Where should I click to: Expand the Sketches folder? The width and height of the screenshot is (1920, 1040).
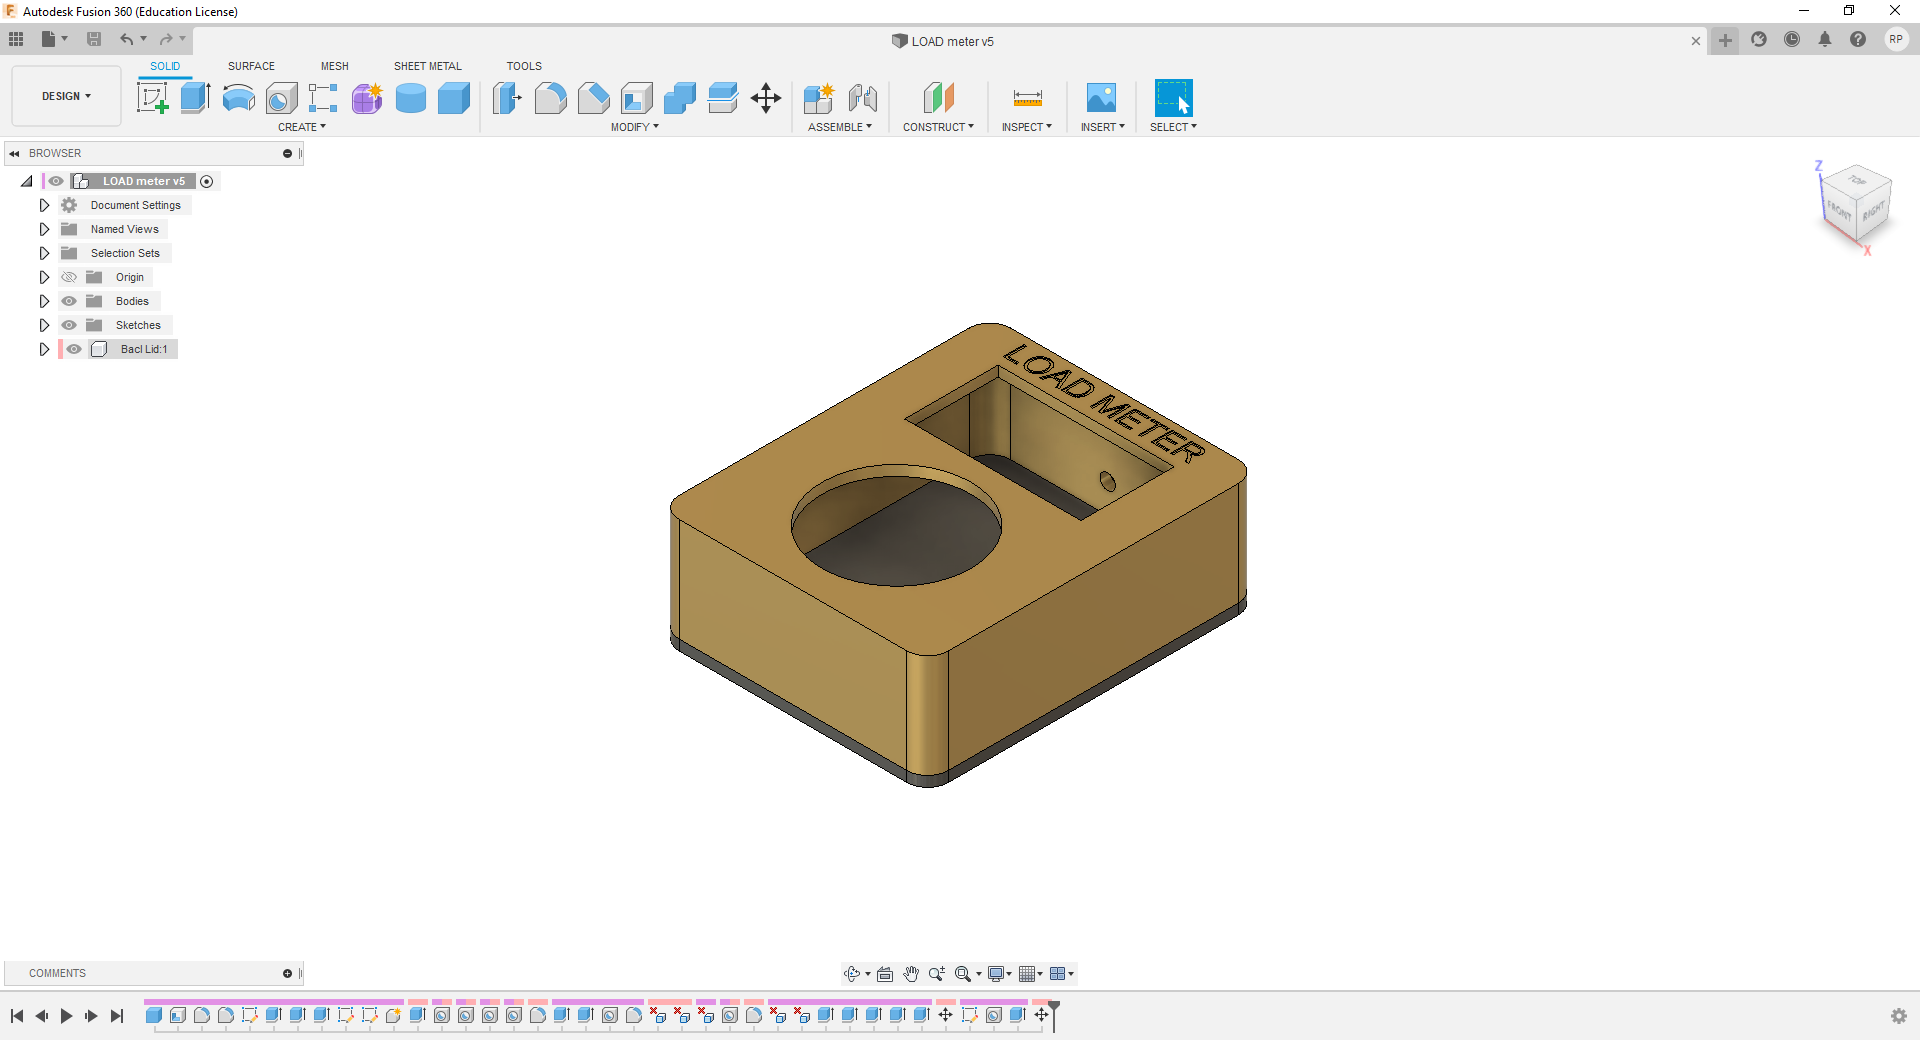(44, 325)
